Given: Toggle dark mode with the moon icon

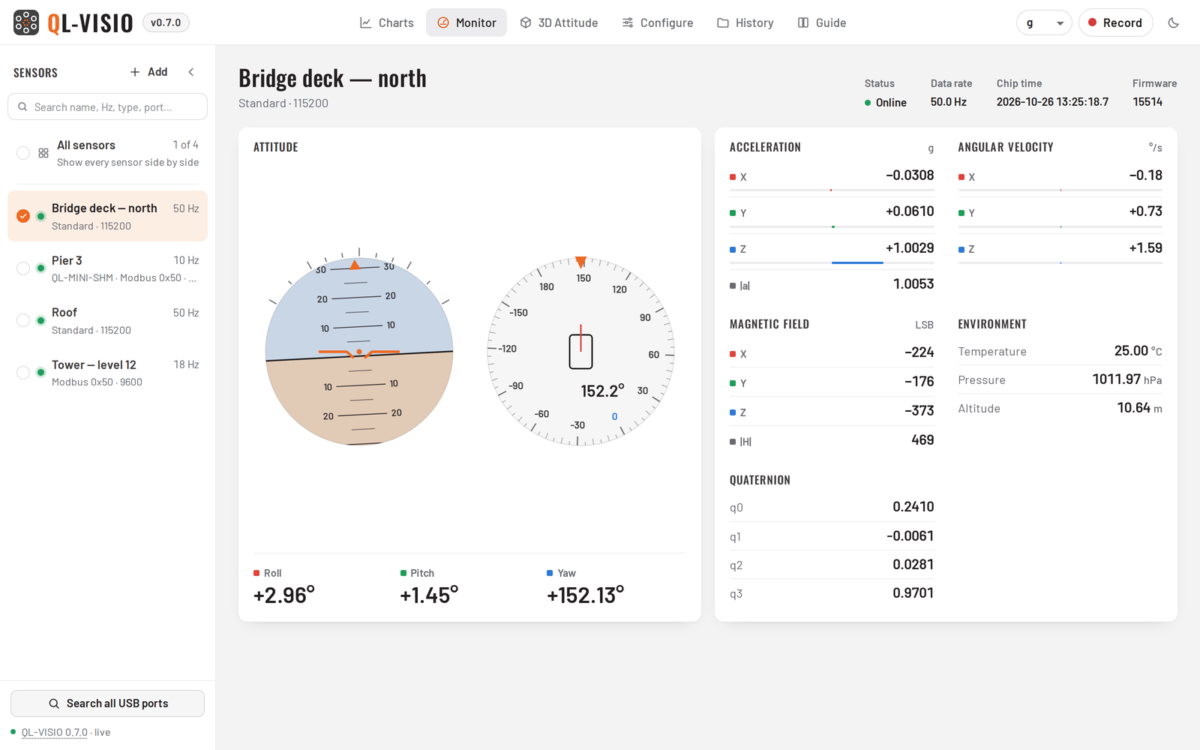Looking at the screenshot, I should (1174, 23).
